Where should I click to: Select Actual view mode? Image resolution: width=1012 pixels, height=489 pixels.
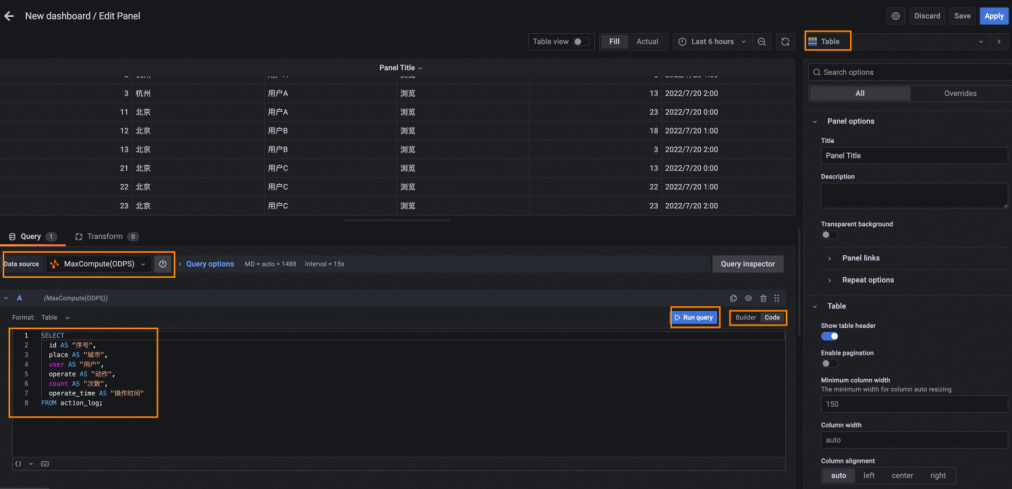pos(647,41)
